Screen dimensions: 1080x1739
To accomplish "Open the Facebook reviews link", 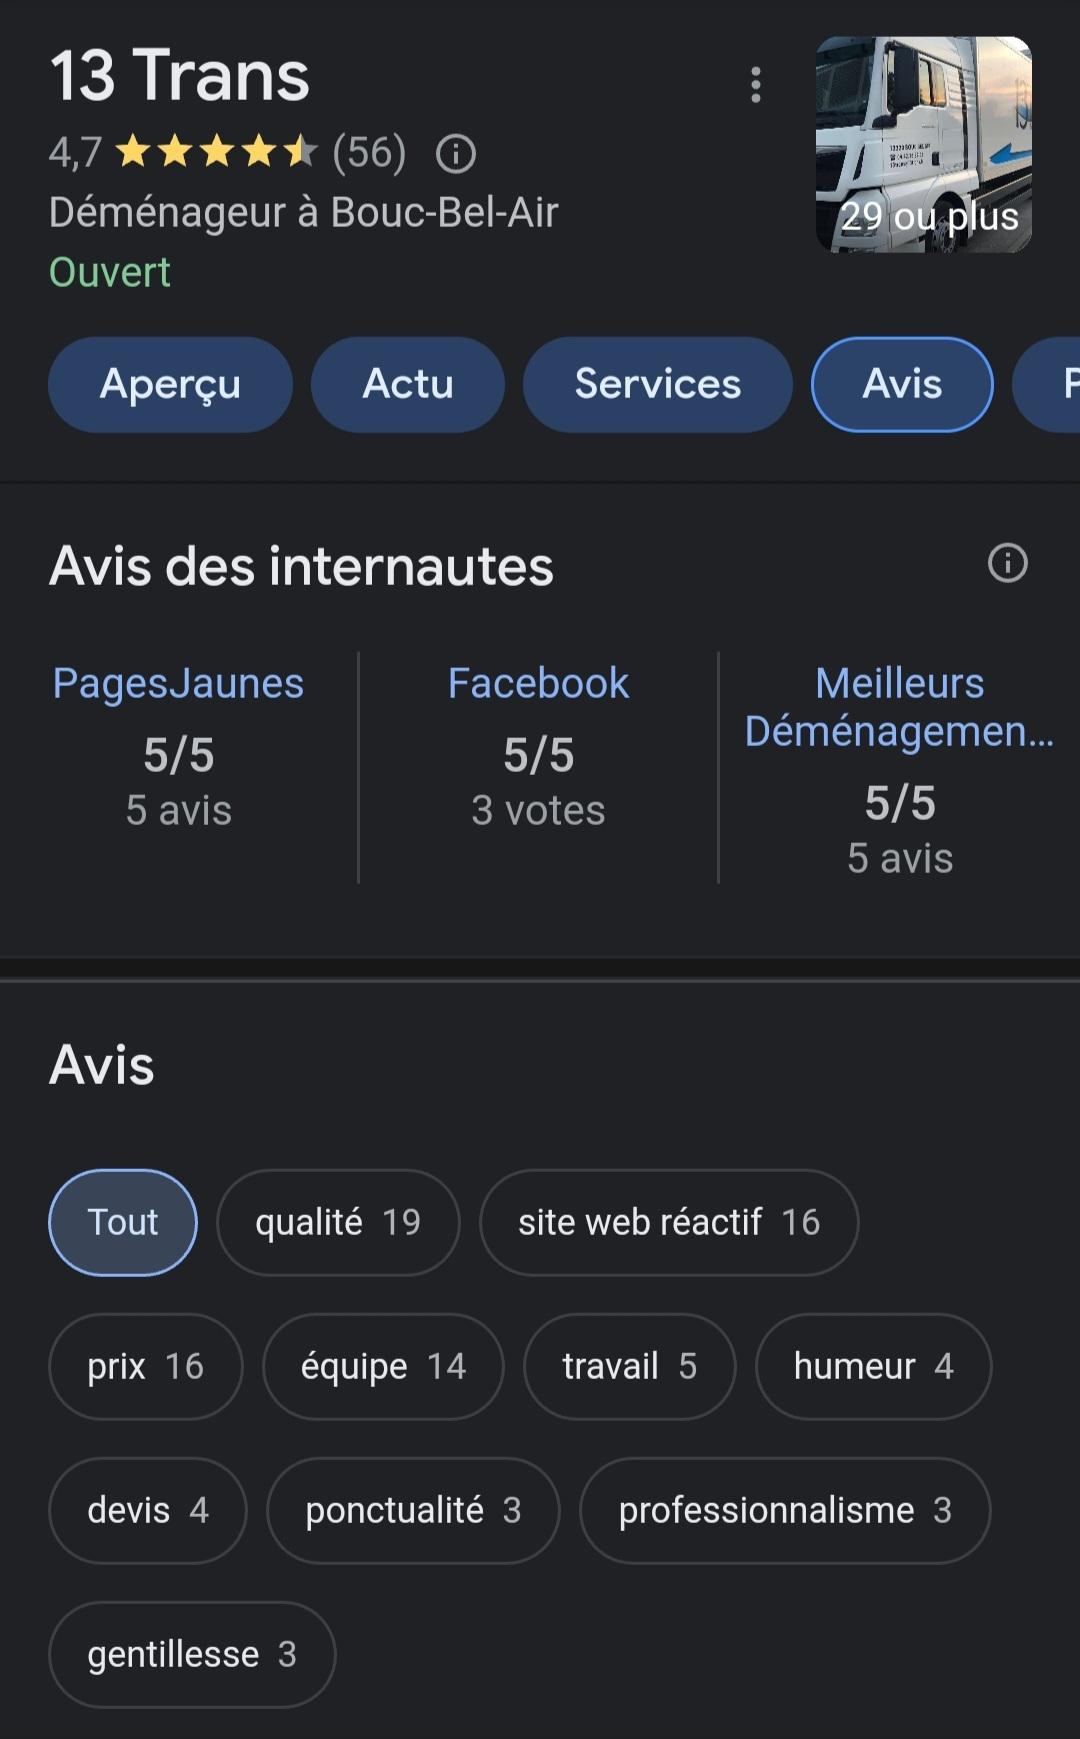I will tap(538, 684).
